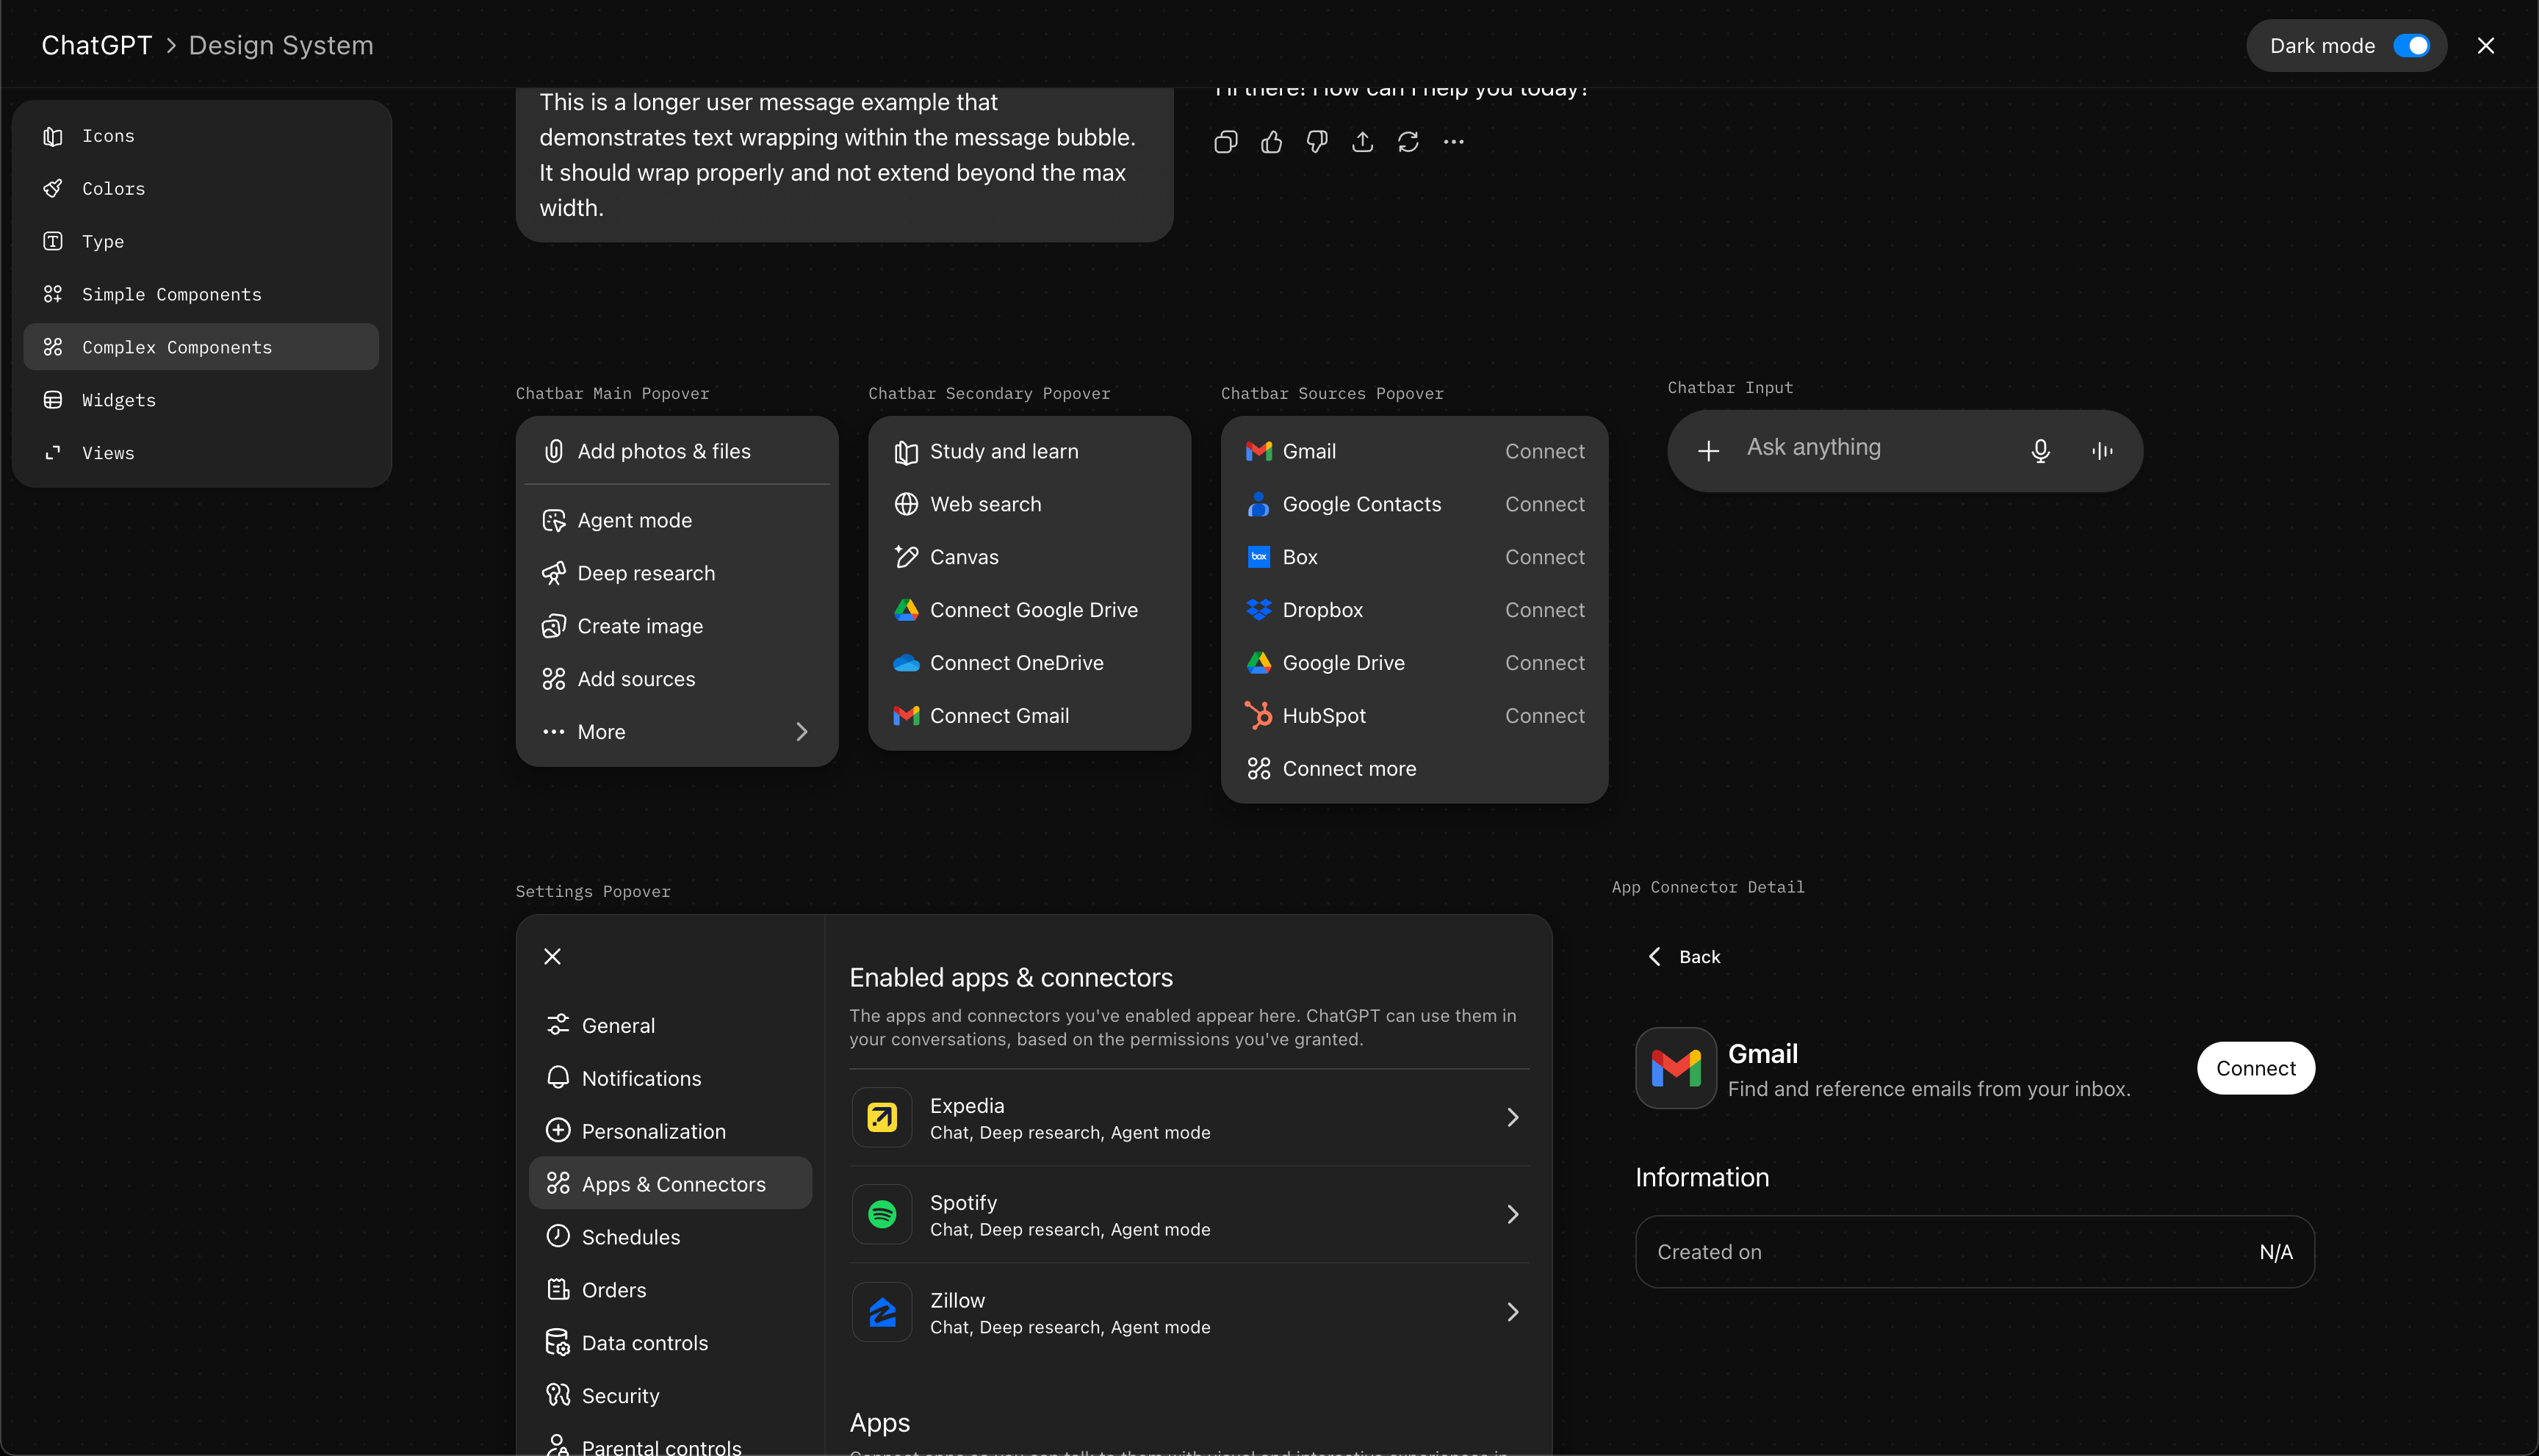Open the Expedia connector row chevron

1512,1118
